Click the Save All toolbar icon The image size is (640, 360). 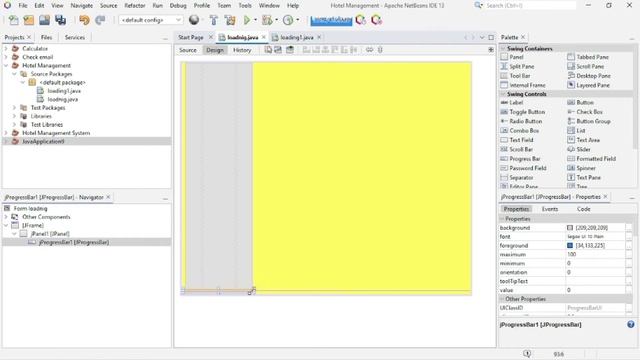60,20
